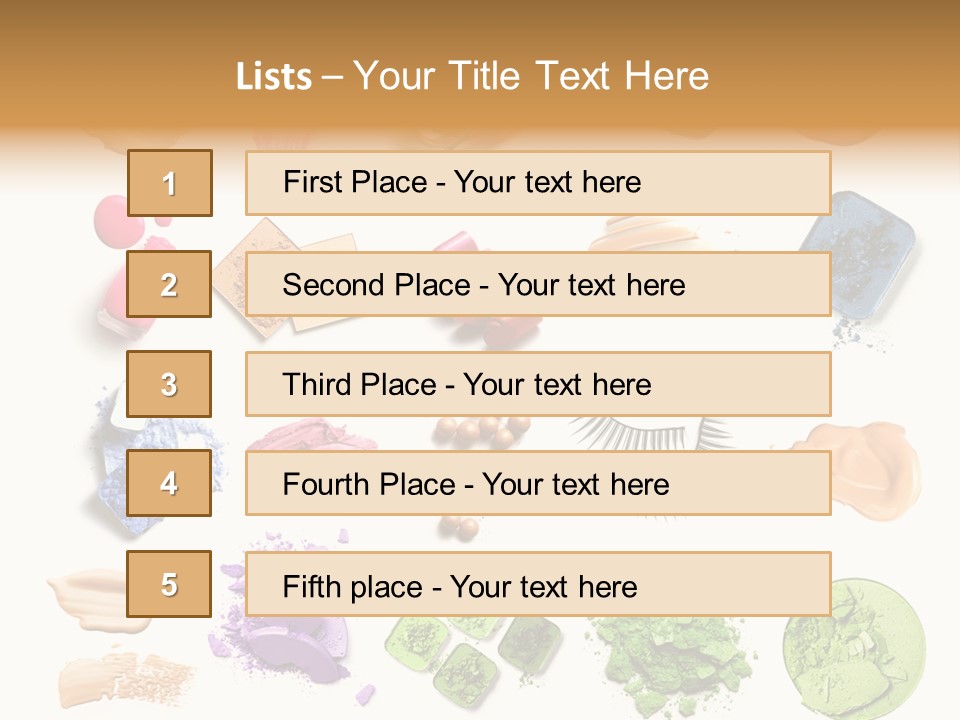Select the number 3 box
The image size is (960, 720).
(x=169, y=384)
